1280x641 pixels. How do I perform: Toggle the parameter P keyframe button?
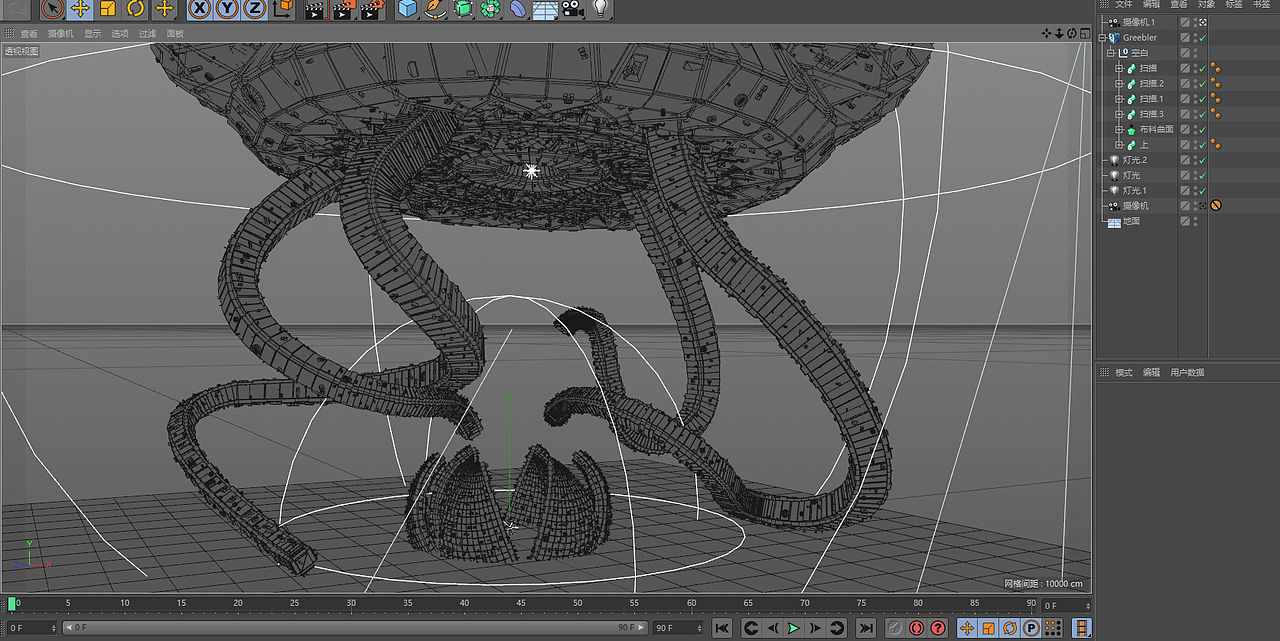point(1031,628)
